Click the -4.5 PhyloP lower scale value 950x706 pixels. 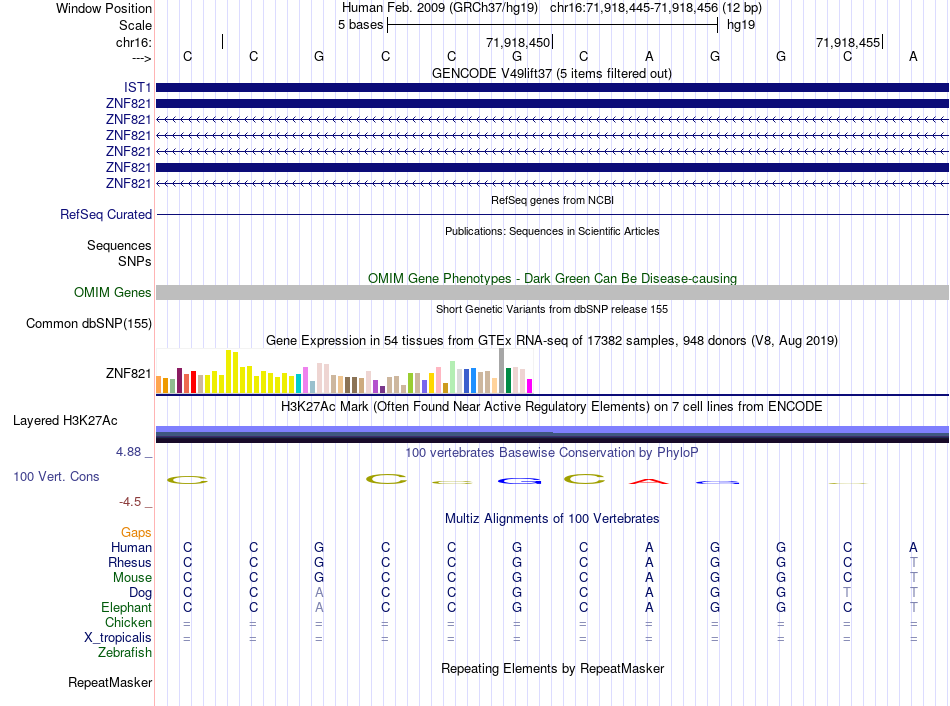pyautogui.click(x=130, y=502)
